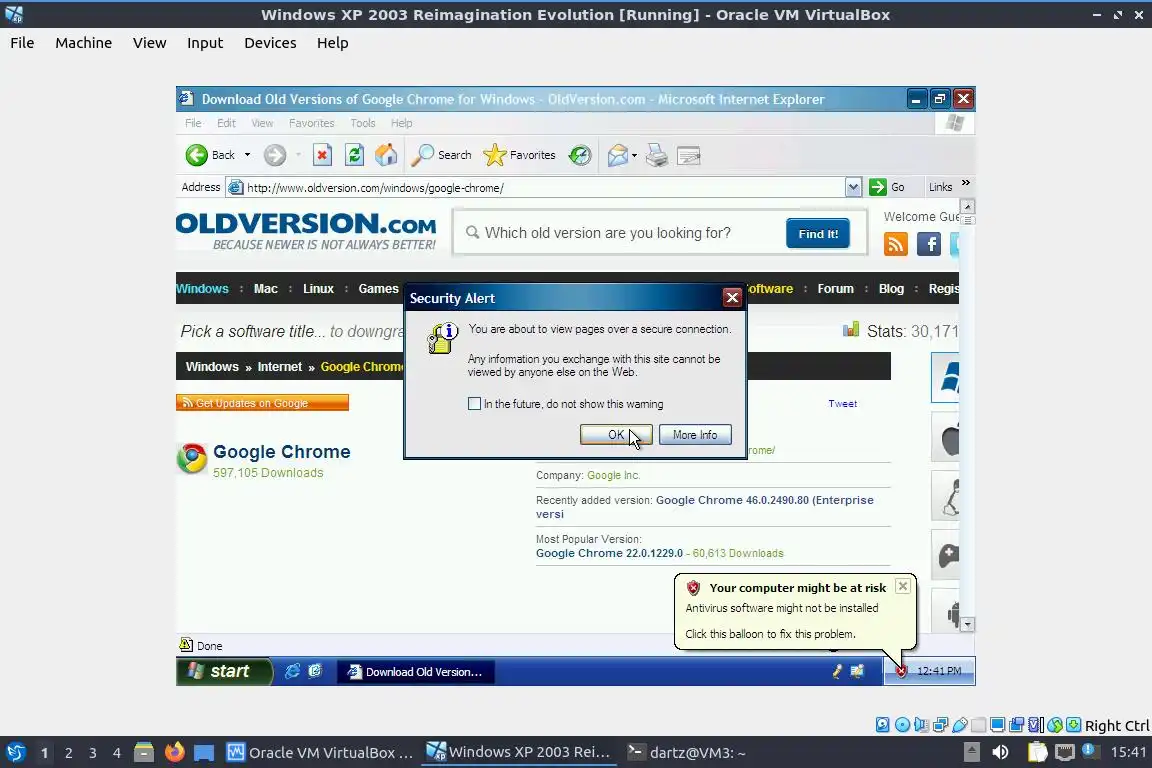Click the Home page icon
This screenshot has width=1152, height=768.
point(386,155)
